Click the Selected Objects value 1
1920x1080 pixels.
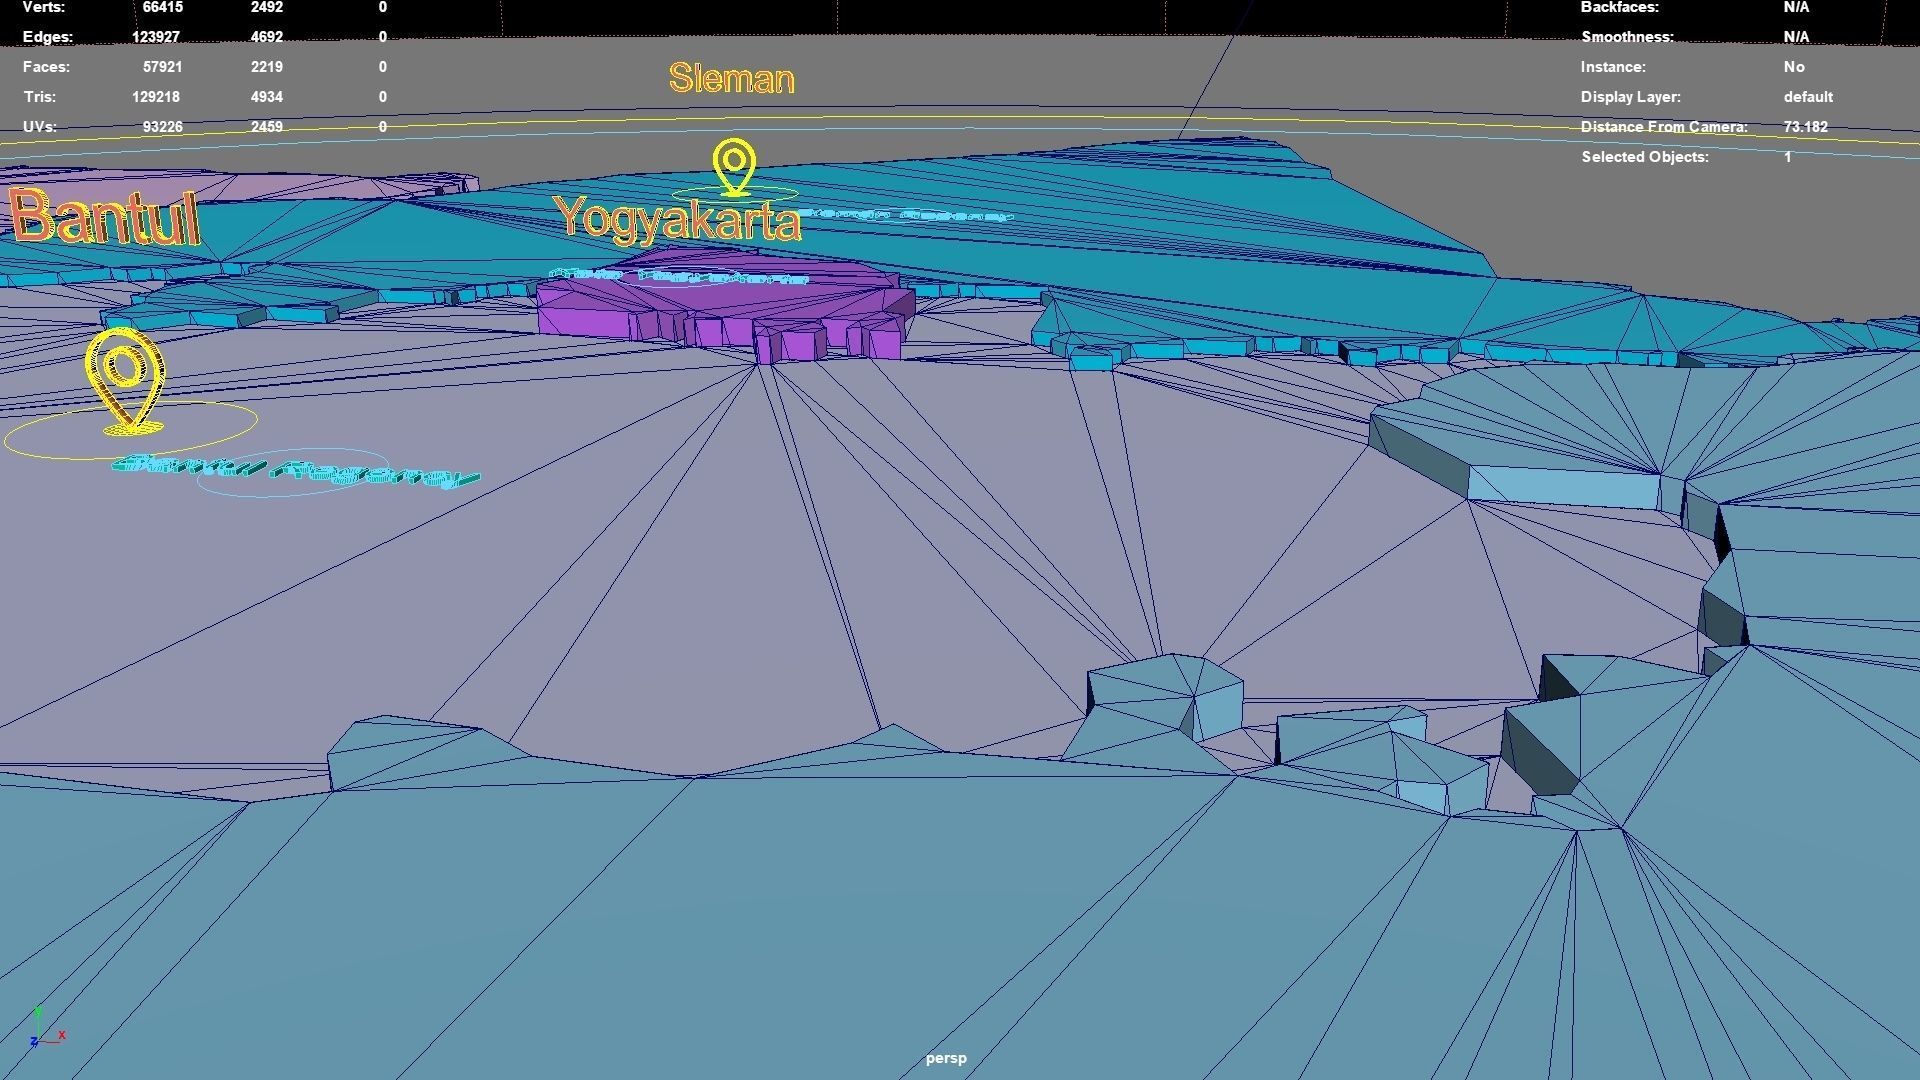(1788, 157)
